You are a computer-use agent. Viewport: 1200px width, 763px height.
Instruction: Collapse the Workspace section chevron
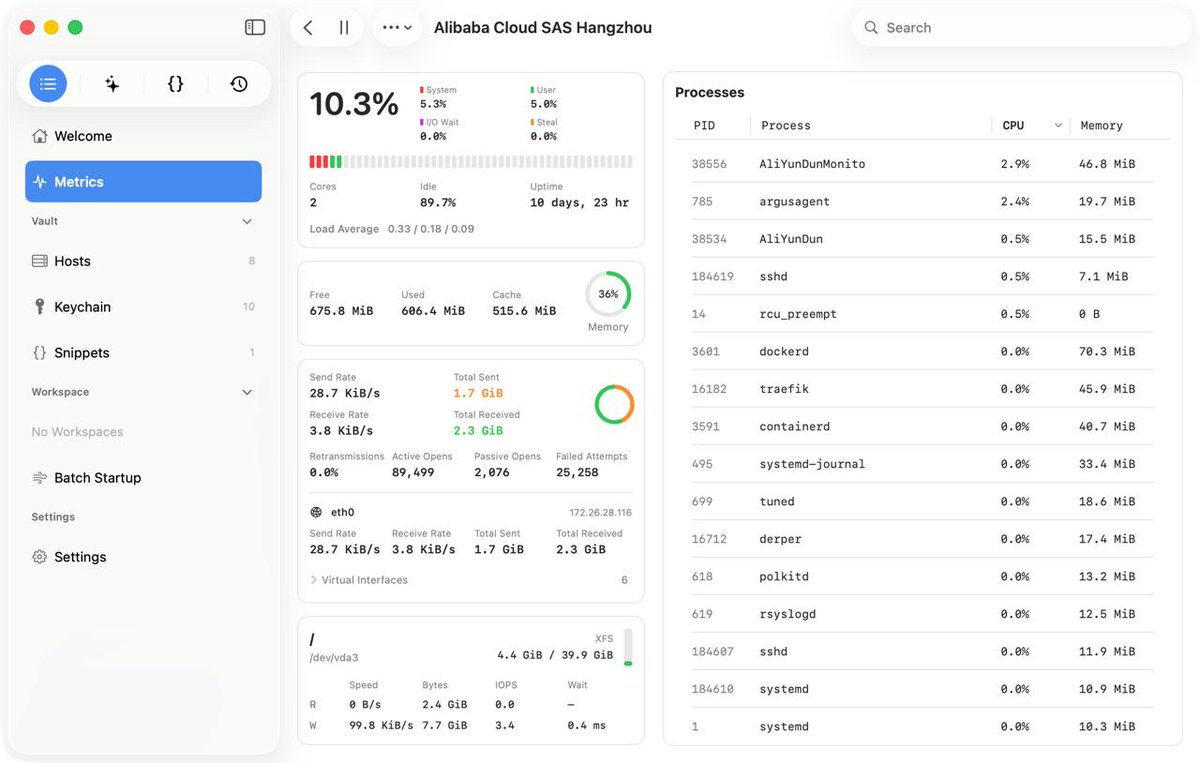click(x=247, y=392)
